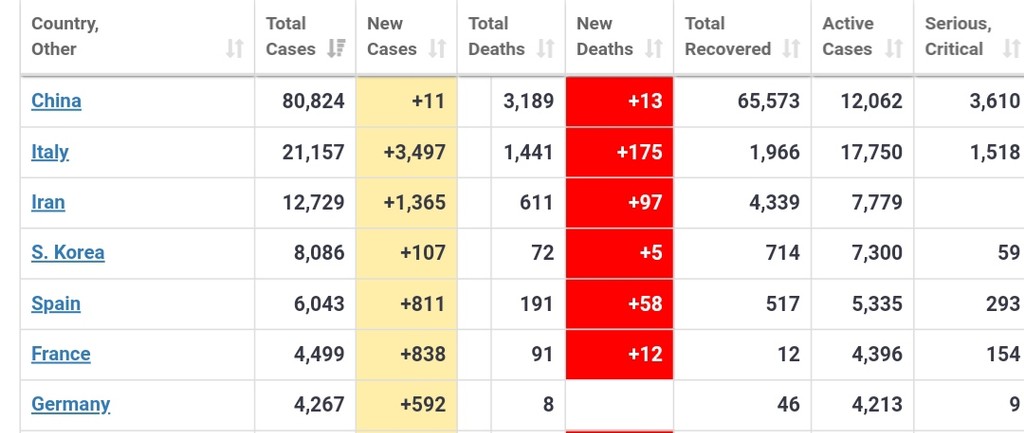Click the Total Cases sort arrow icon

click(336, 49)
